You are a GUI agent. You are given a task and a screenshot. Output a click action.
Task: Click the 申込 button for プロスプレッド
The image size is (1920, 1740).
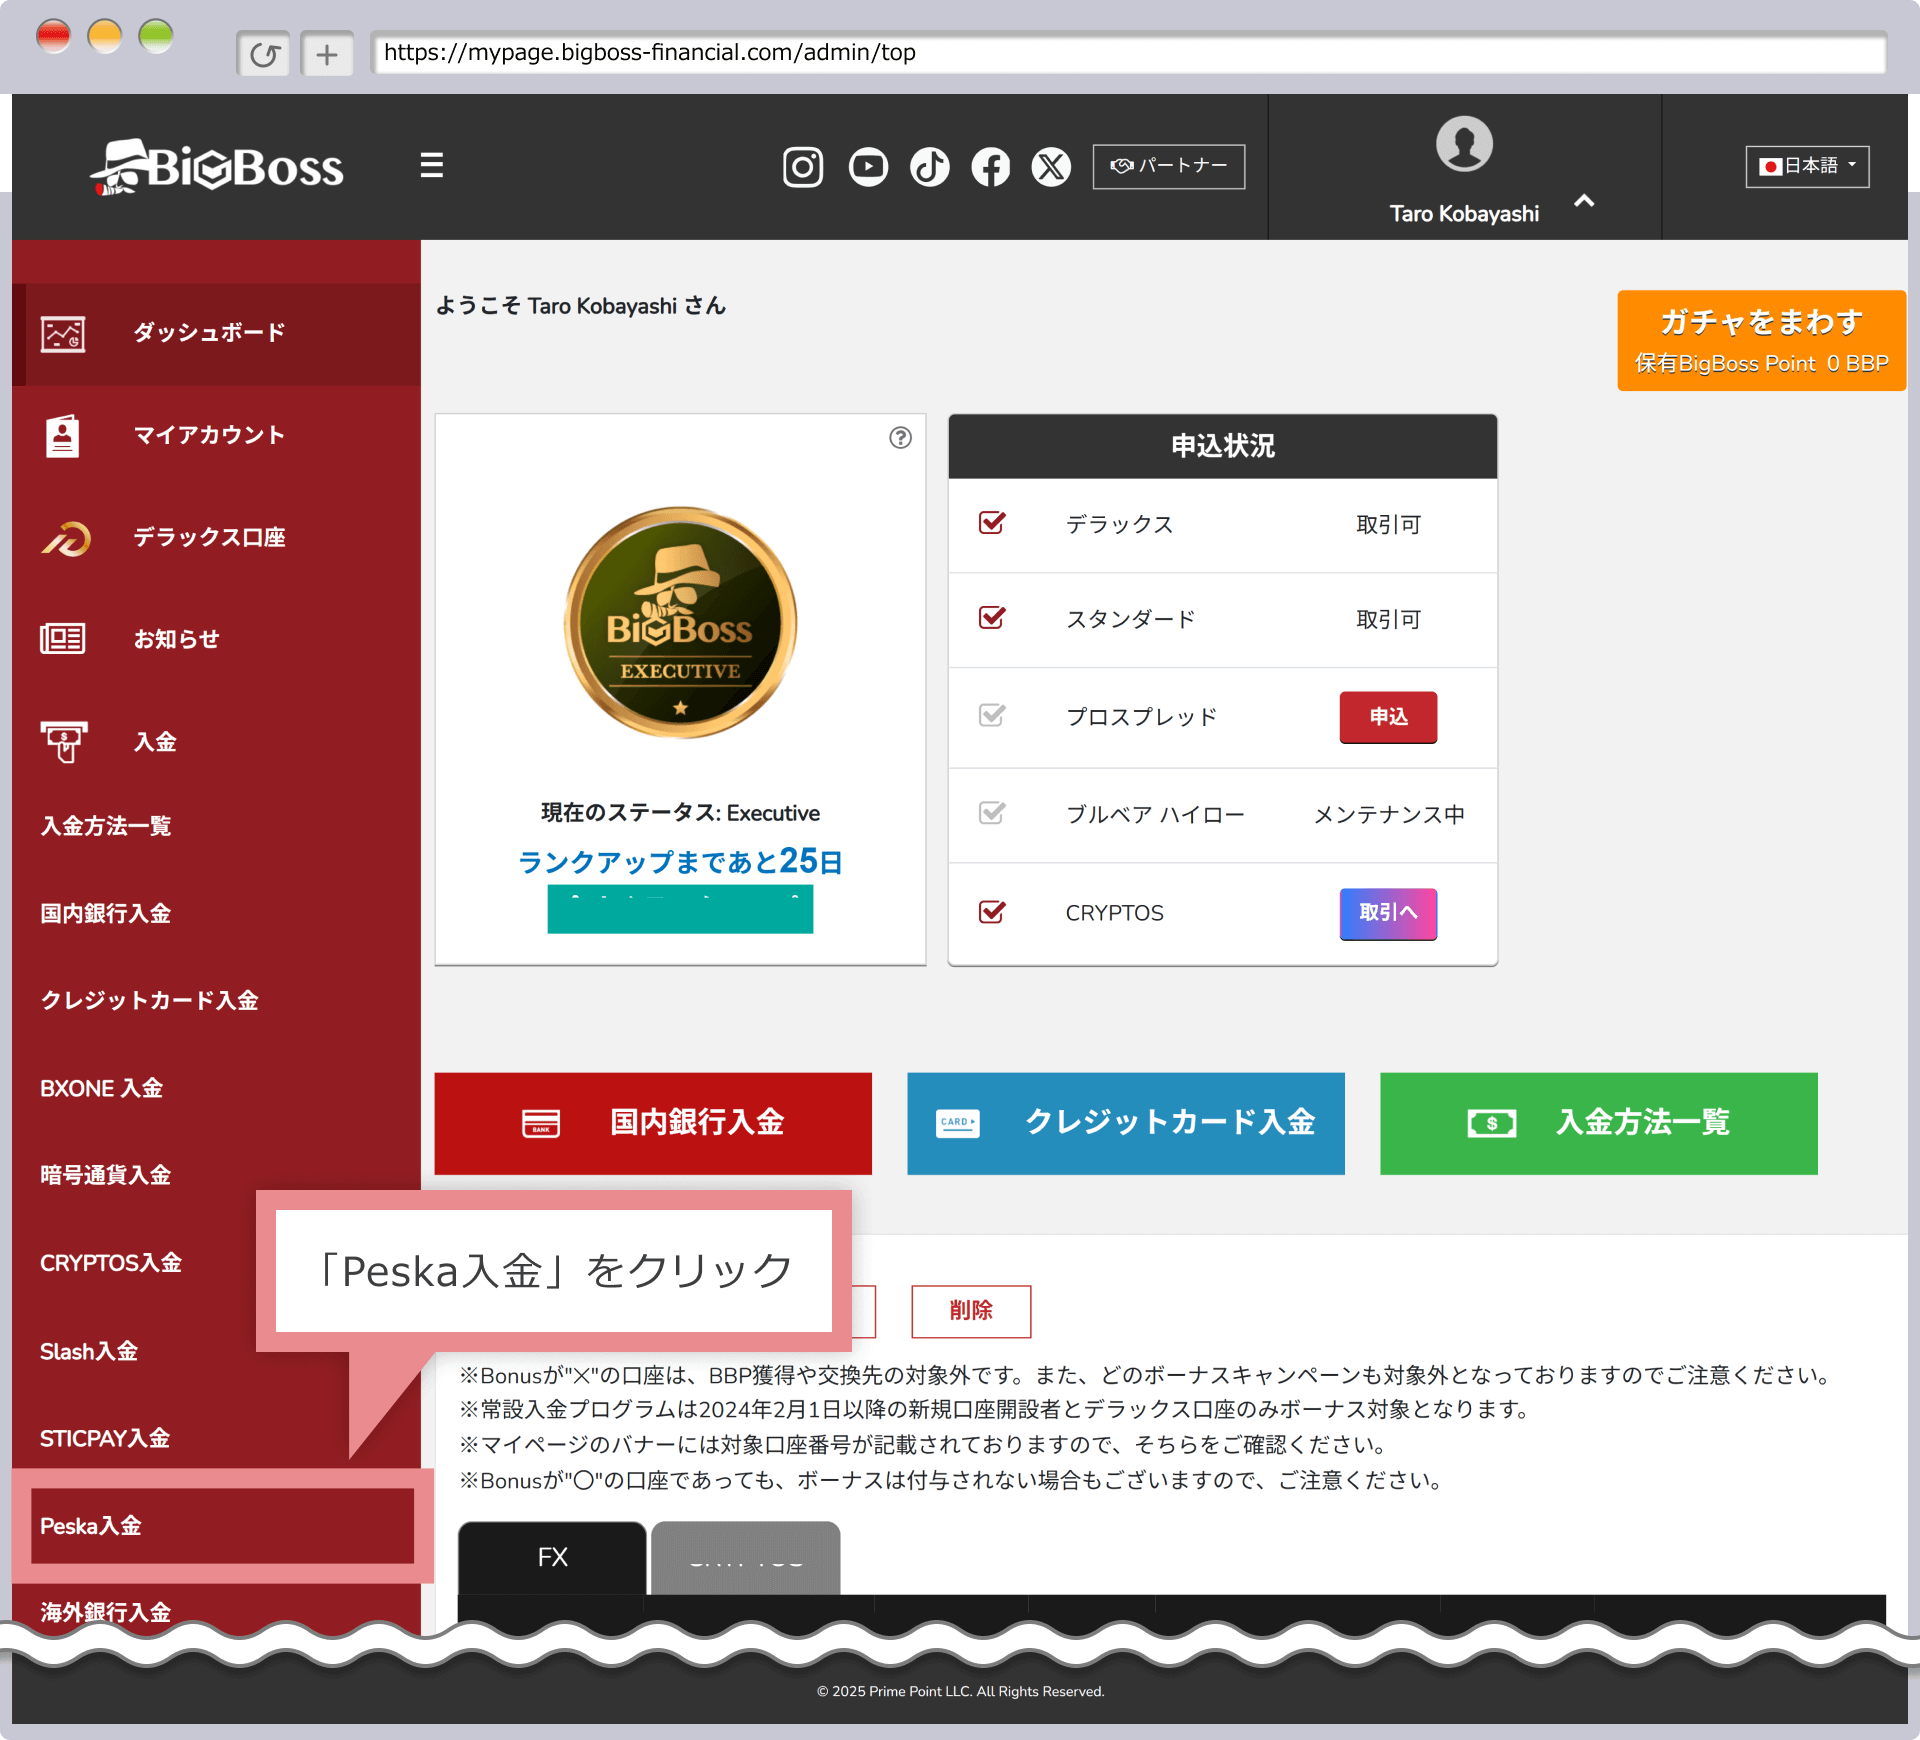(1388, 717)
